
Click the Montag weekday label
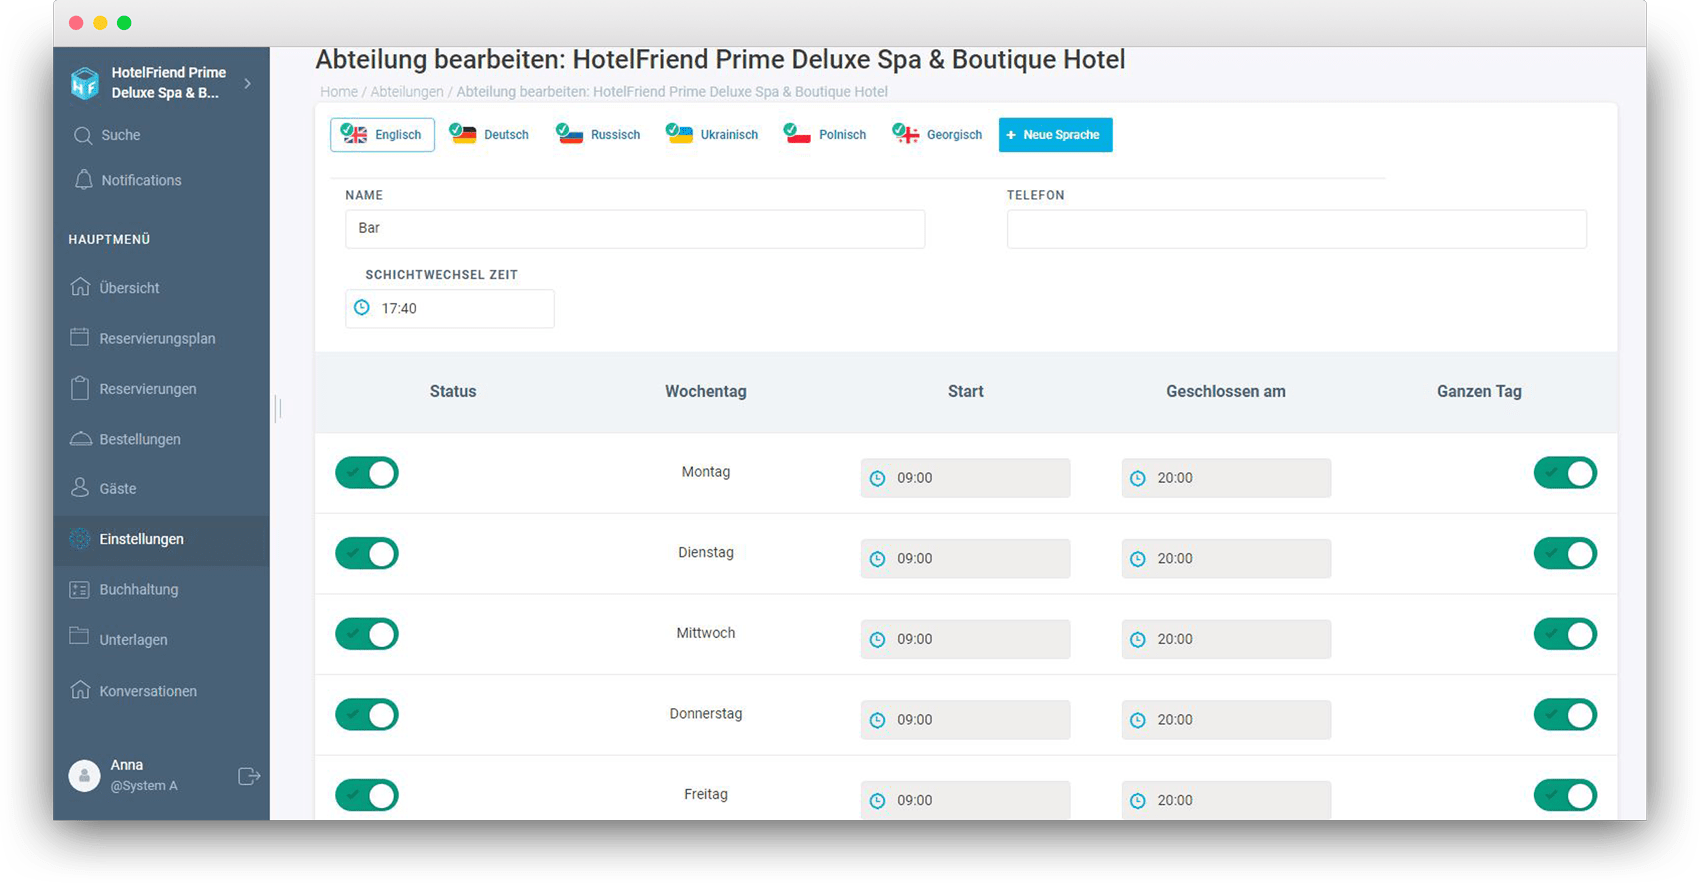pos(706,472)
